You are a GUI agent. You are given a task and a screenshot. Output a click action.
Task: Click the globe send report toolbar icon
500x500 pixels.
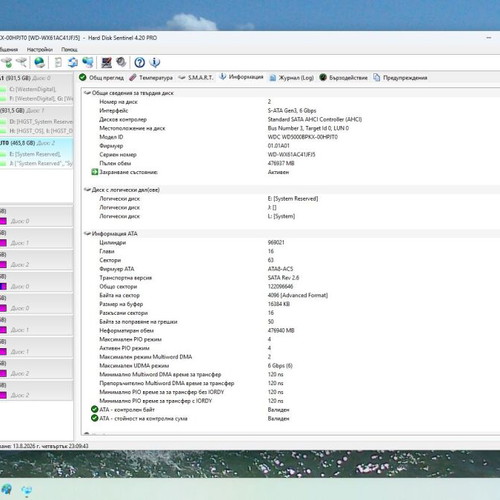(40, 62)
